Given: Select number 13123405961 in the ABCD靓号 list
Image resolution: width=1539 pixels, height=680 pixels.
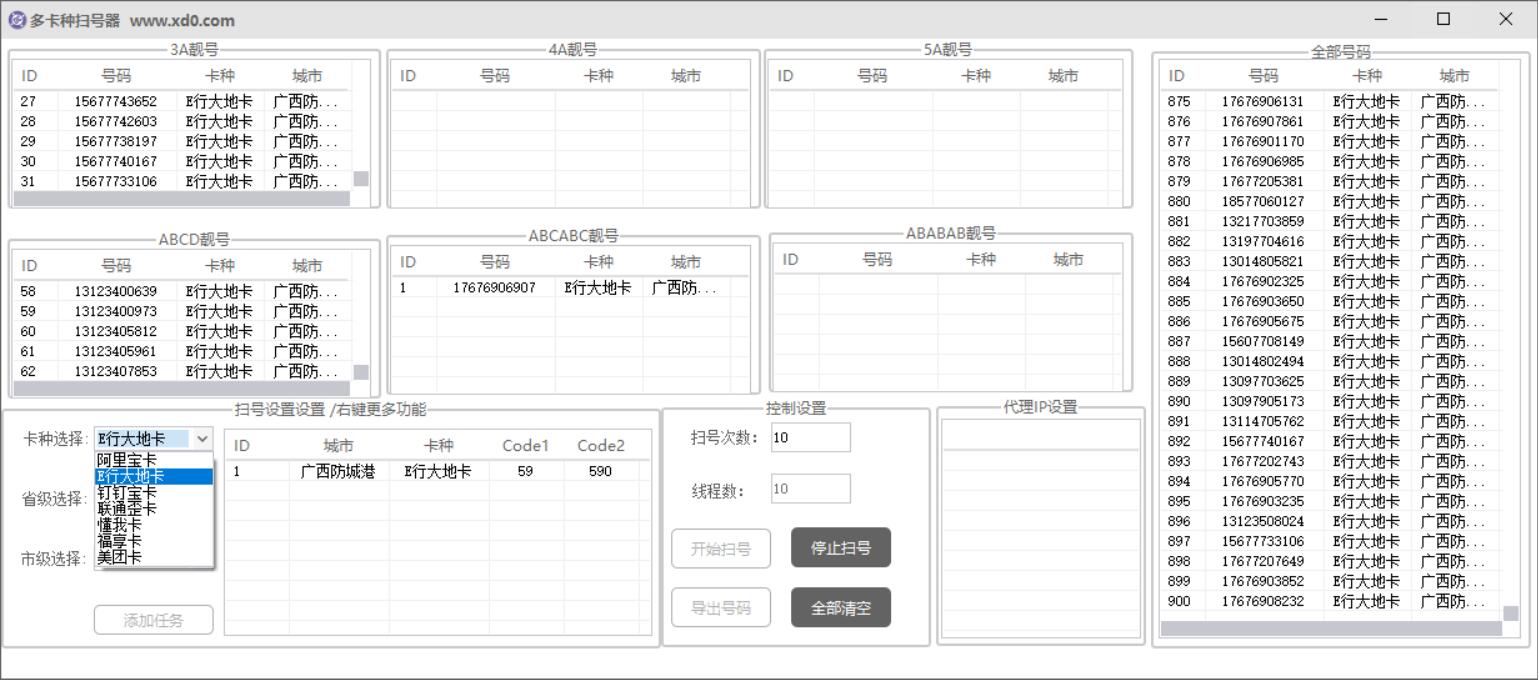Looking at the screenshot, I should (x=116, y=351).
